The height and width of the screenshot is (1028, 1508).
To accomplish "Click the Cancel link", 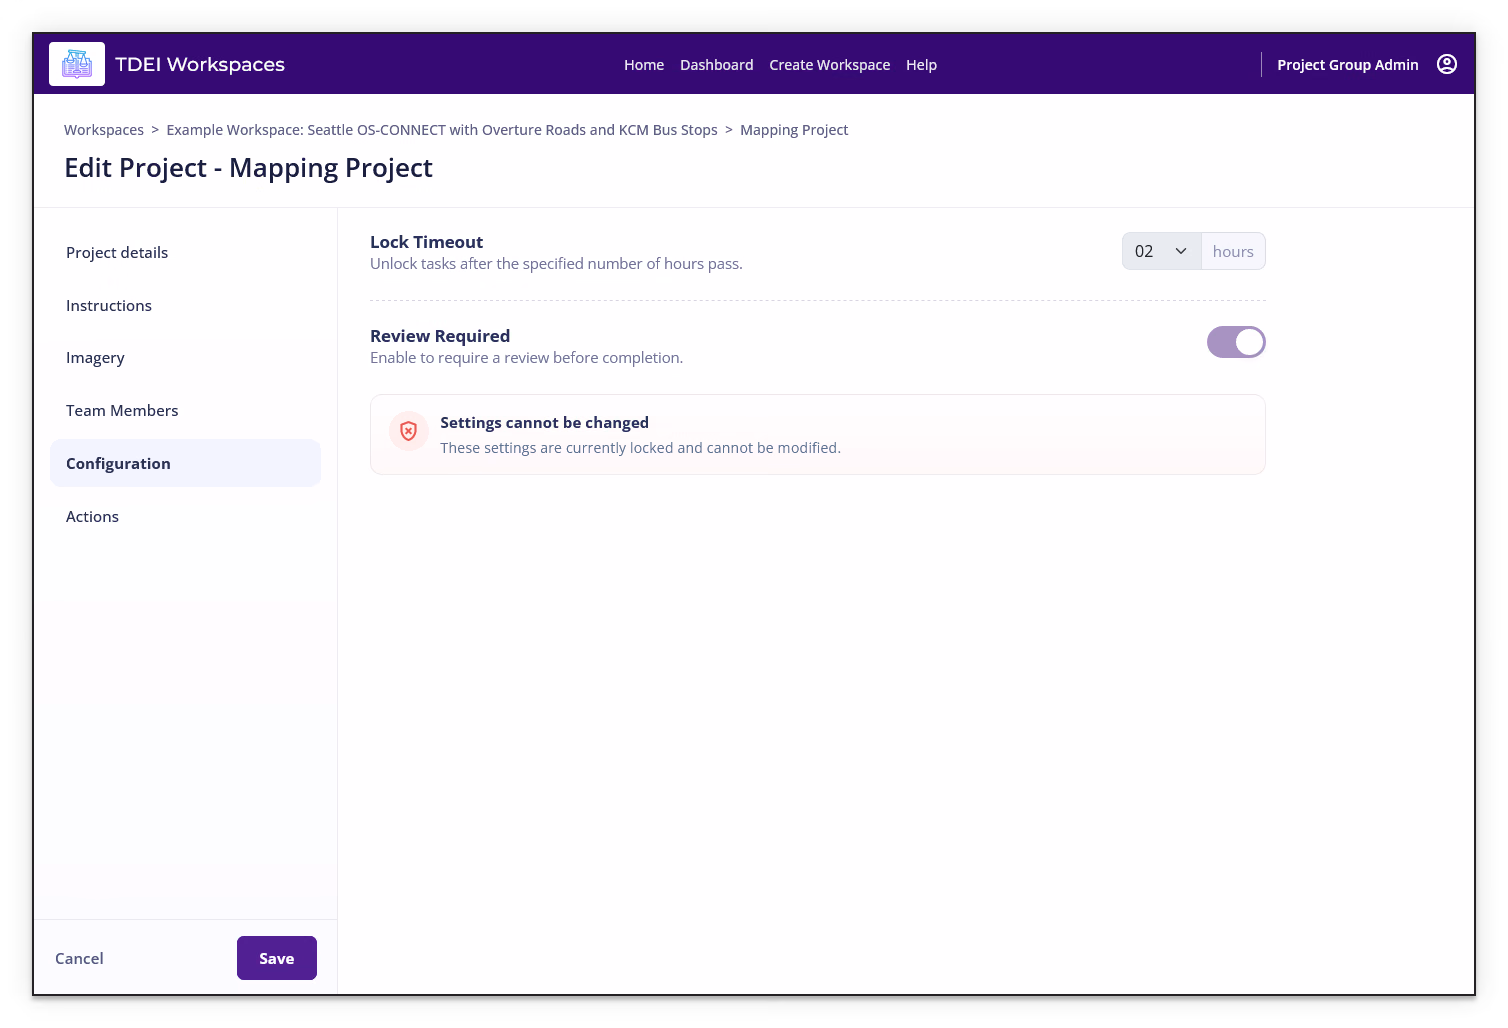I will pos(79,958).
